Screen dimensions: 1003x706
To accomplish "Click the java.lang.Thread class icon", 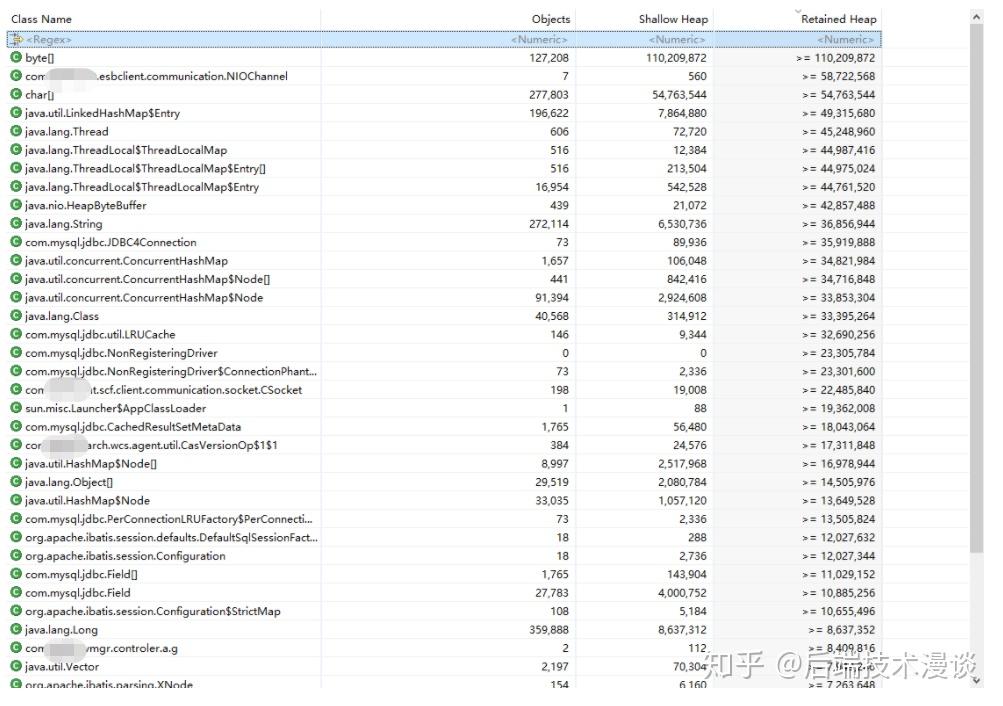I will tap(16, 131).
